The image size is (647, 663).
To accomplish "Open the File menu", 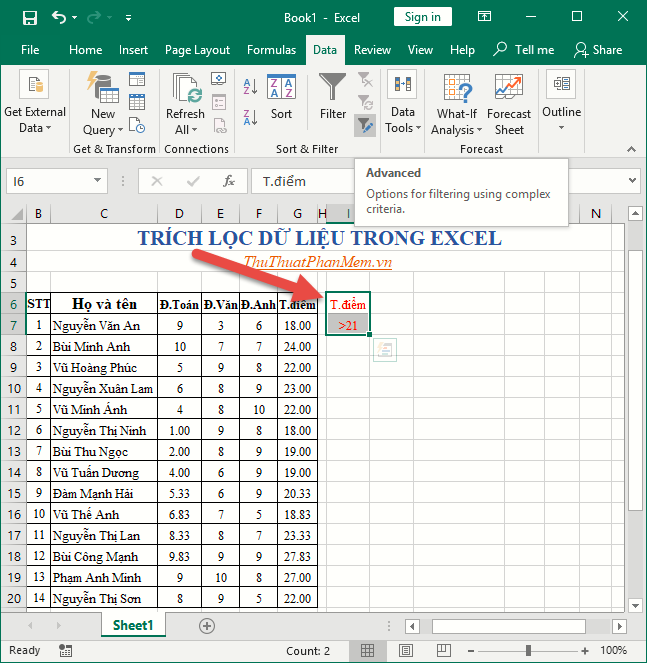I will point(30,50).
